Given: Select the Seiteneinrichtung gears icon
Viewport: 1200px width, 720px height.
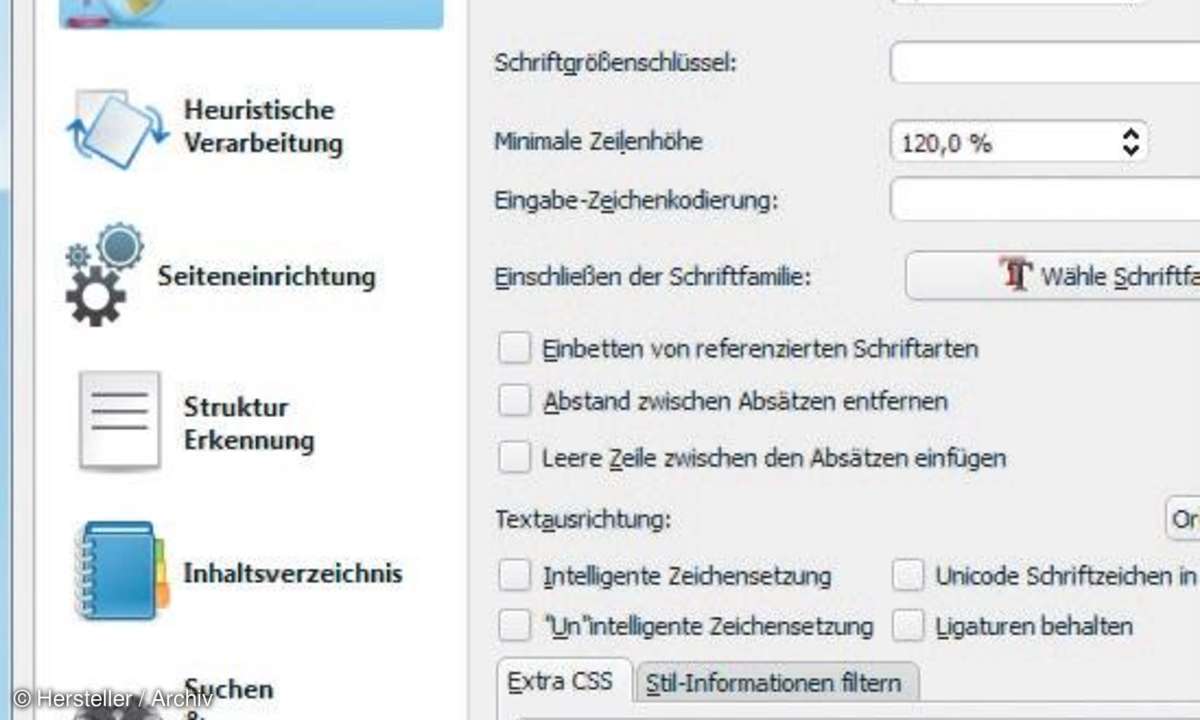Looking at the screenshot, I should 104,274.
